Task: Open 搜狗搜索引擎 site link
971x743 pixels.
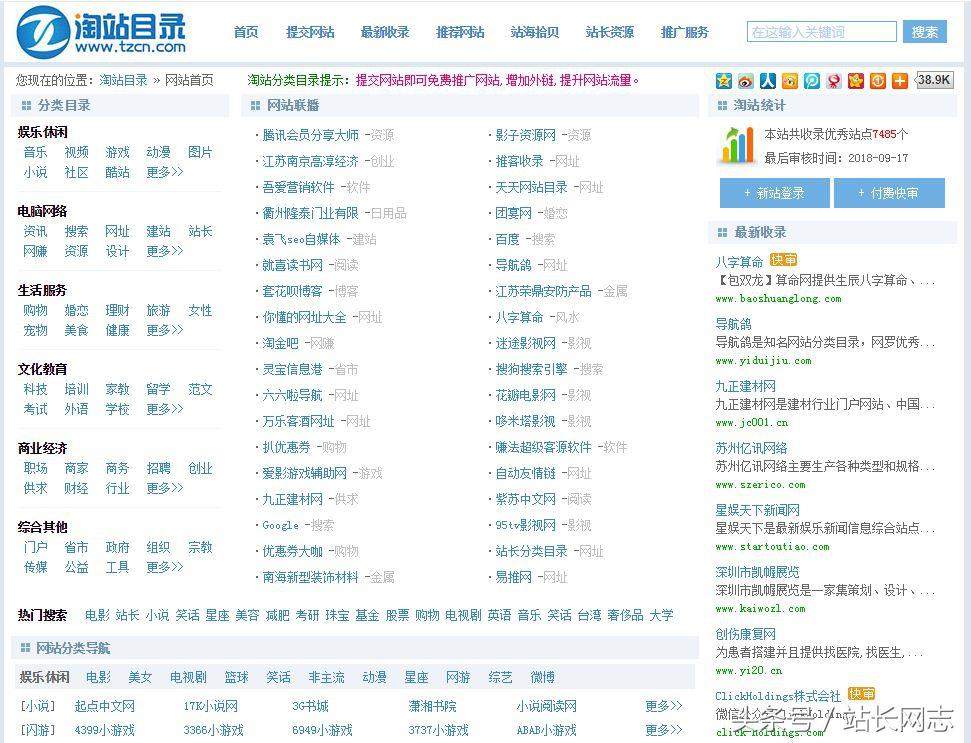Action: tap(531, 369)
